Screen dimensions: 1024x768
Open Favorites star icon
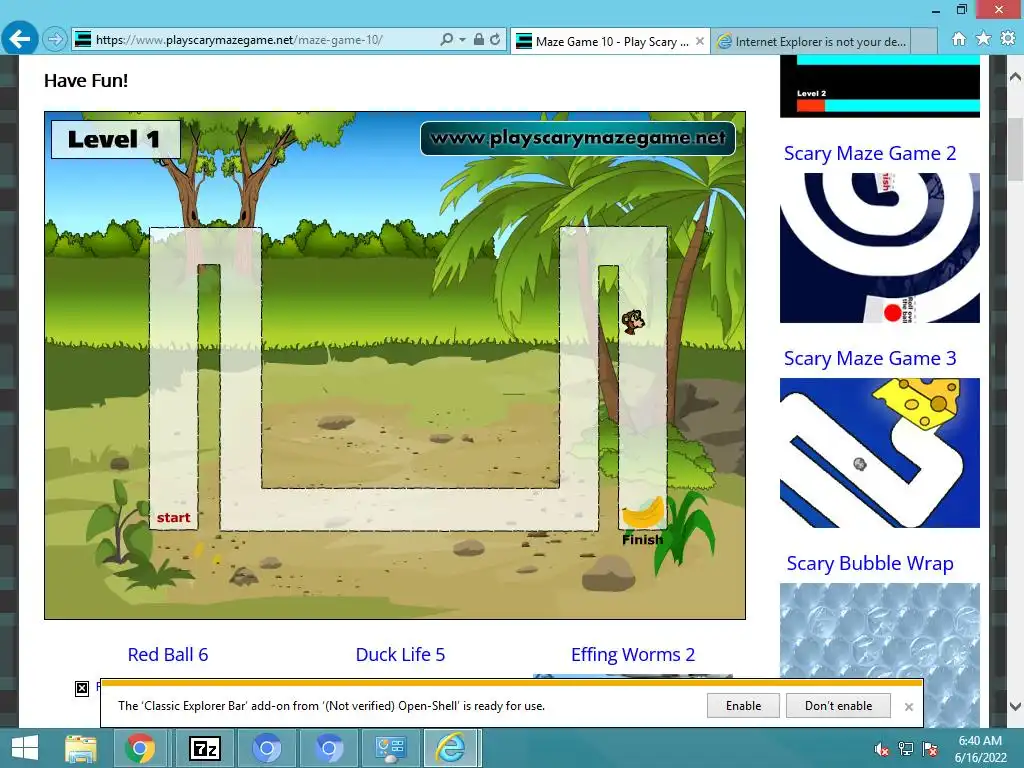tap(983, 39)
